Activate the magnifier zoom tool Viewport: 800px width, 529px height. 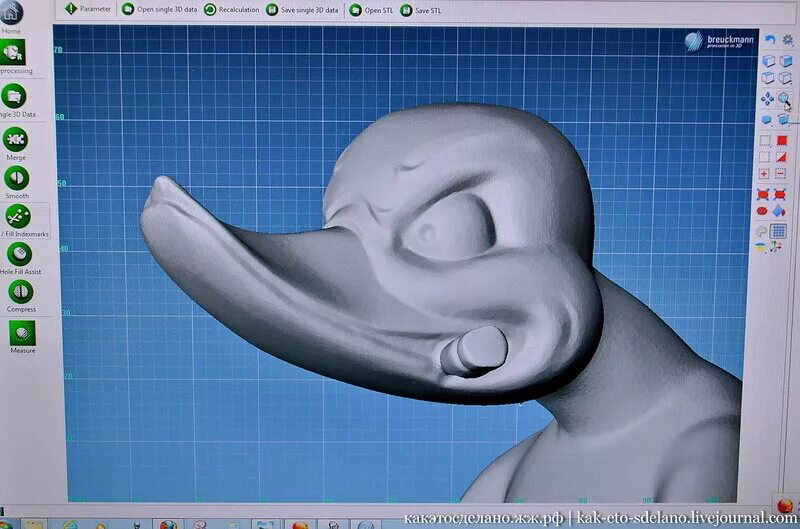coord(784,98)
